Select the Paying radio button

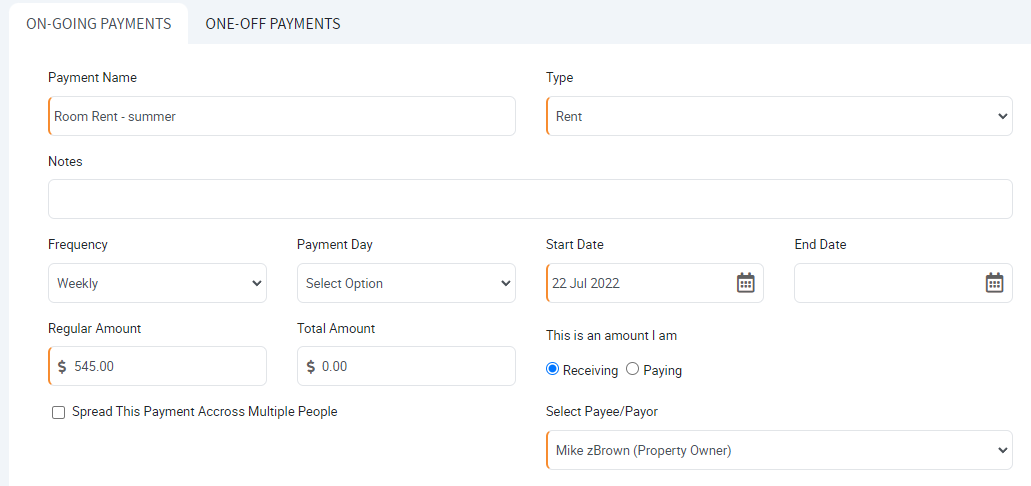633,369
